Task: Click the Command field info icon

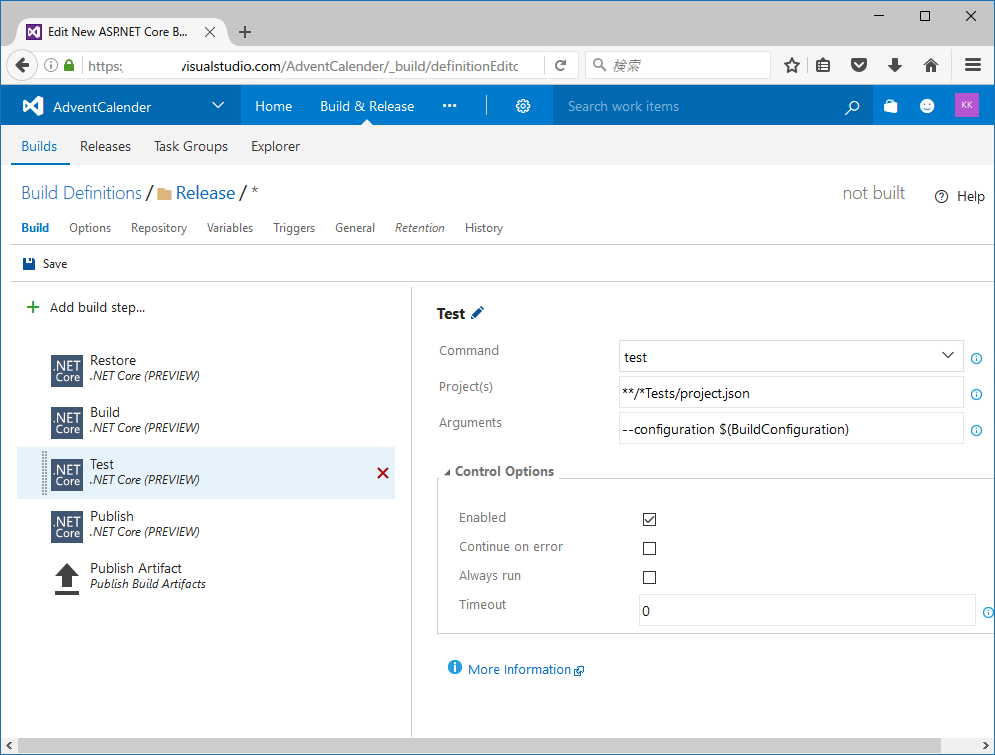Action: pyautogui.click(x=977, y=358)
